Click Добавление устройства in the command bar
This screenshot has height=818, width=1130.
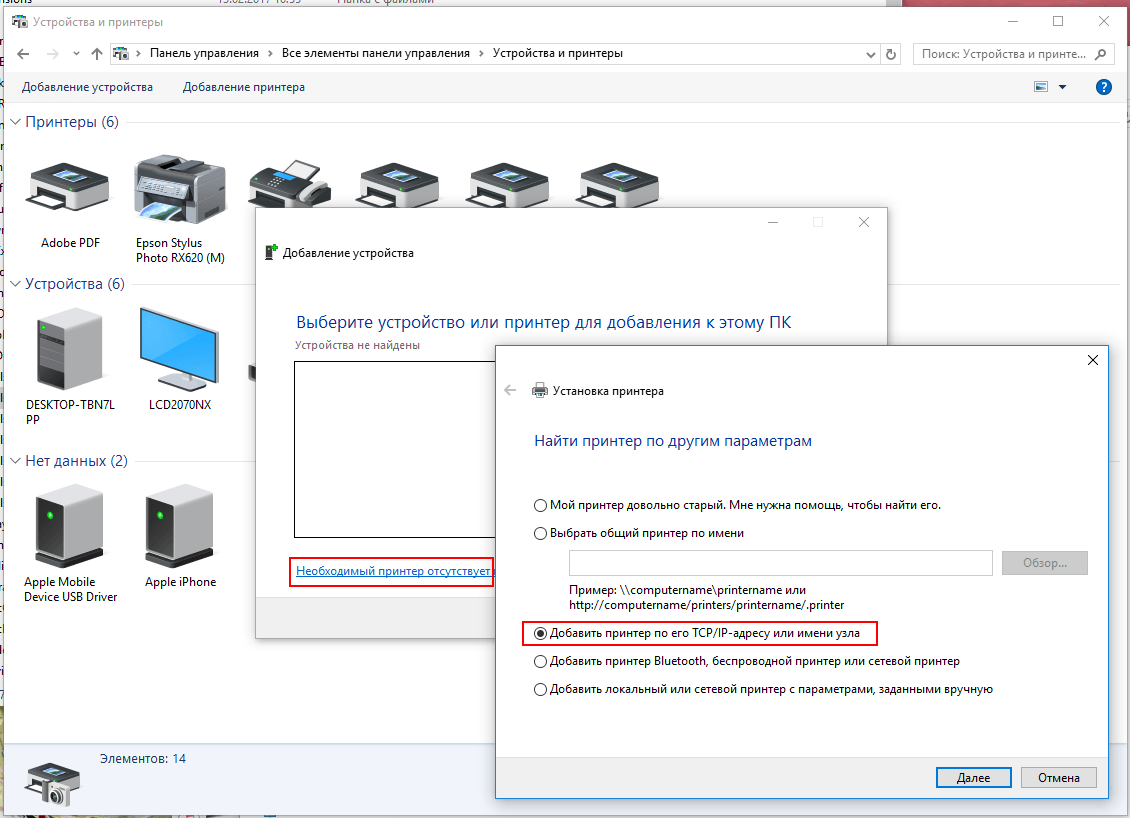[x=87, y=87]
